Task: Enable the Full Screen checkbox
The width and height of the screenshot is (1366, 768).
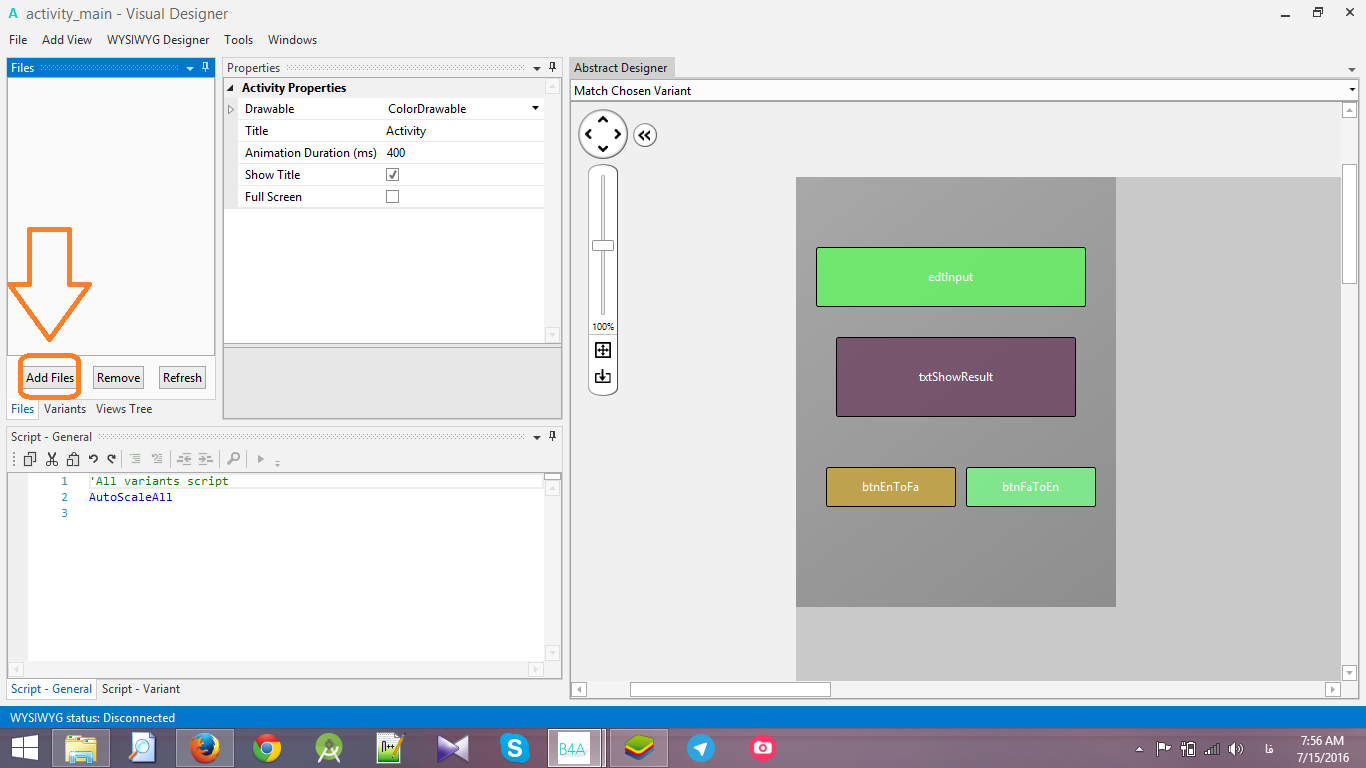Action: pos(392,197)
